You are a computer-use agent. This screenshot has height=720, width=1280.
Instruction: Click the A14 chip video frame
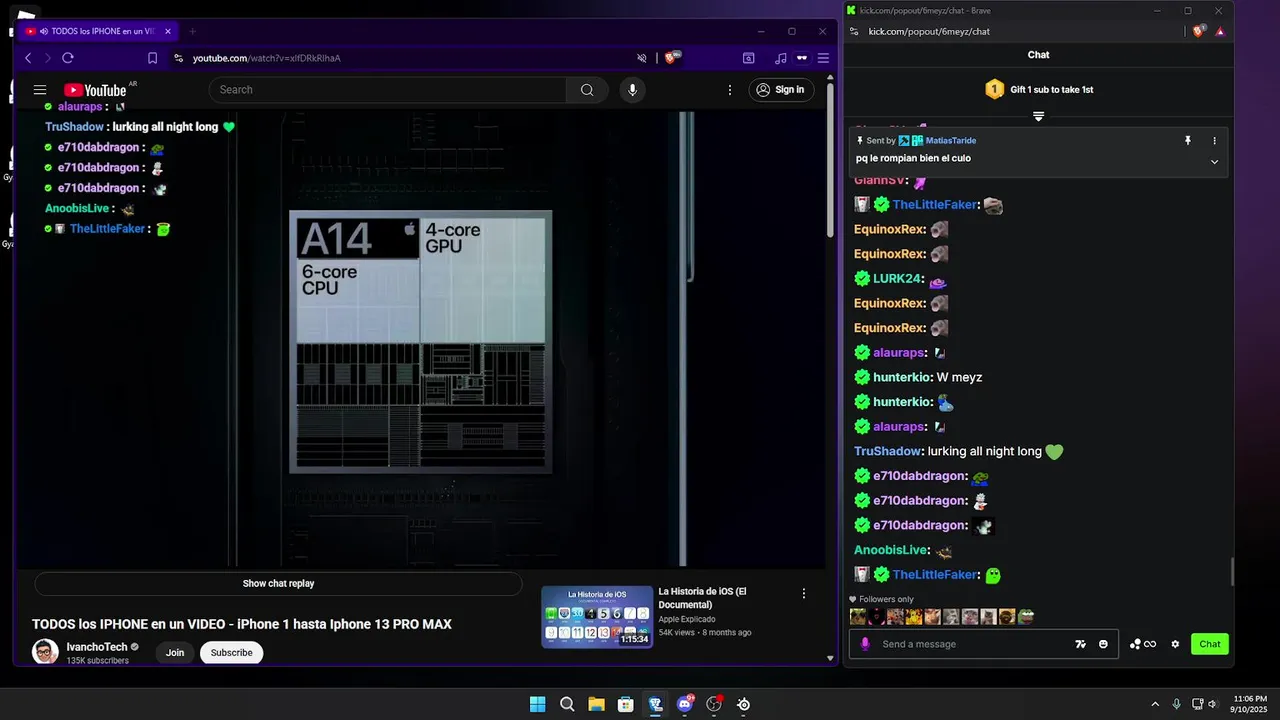coord(420,341)
